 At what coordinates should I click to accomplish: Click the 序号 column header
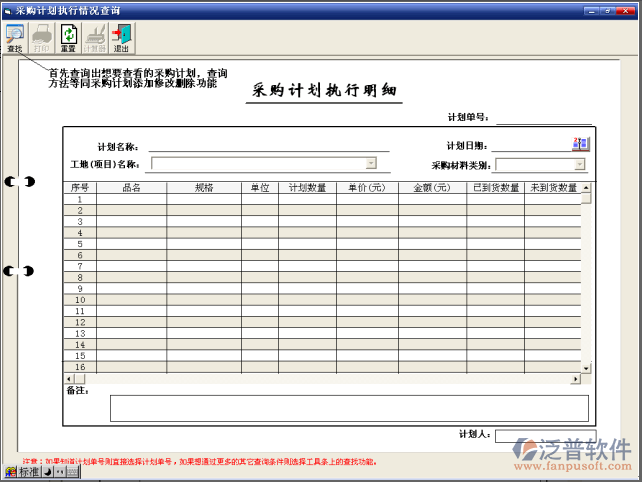tap(80, 188)
